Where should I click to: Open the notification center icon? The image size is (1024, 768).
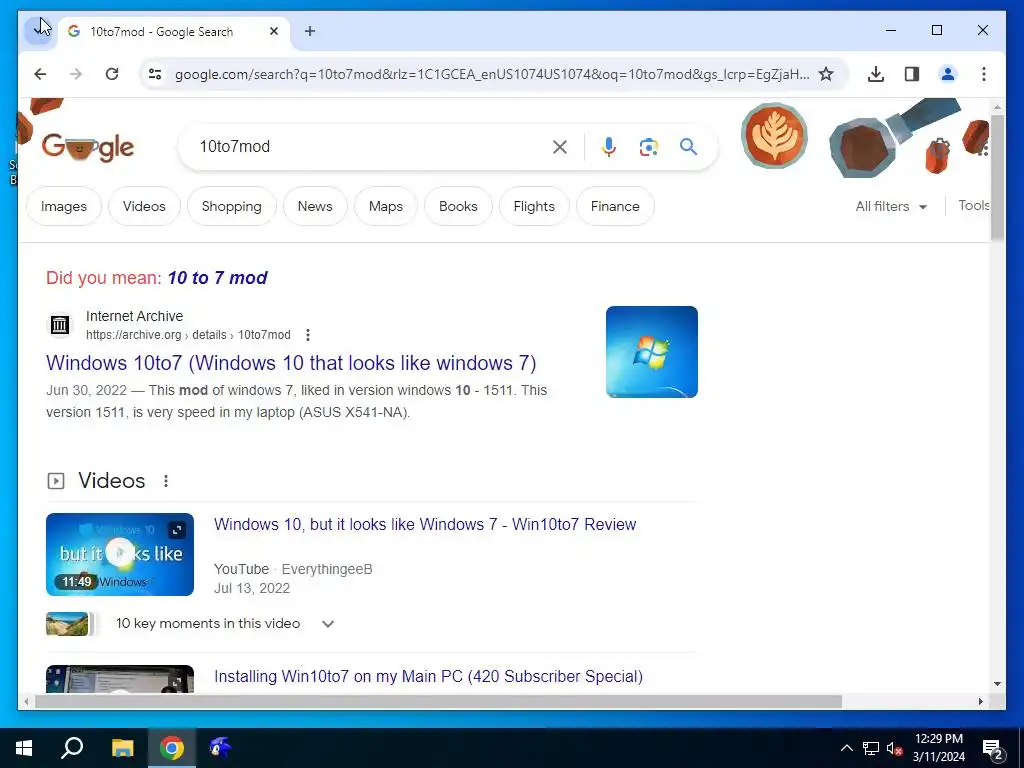[x=993, y=749]
